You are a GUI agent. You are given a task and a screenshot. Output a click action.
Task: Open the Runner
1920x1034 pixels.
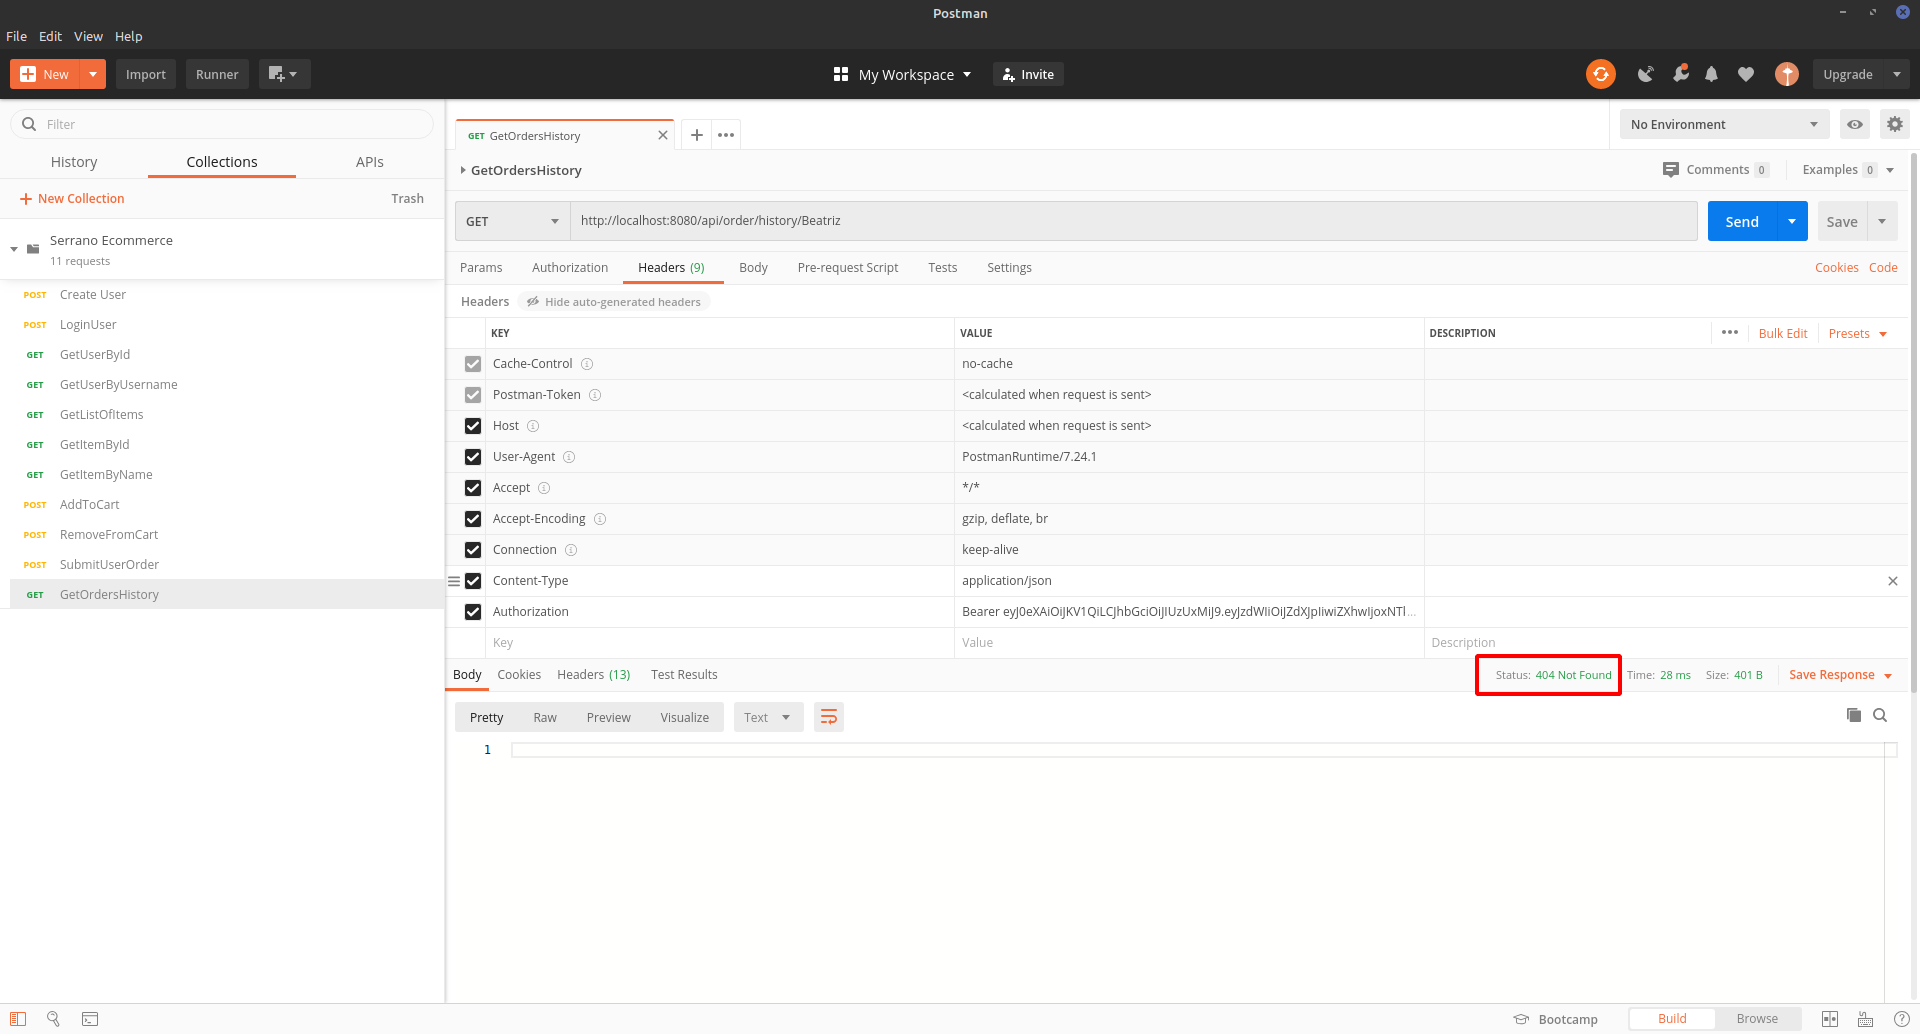click(x=217, y=74)
